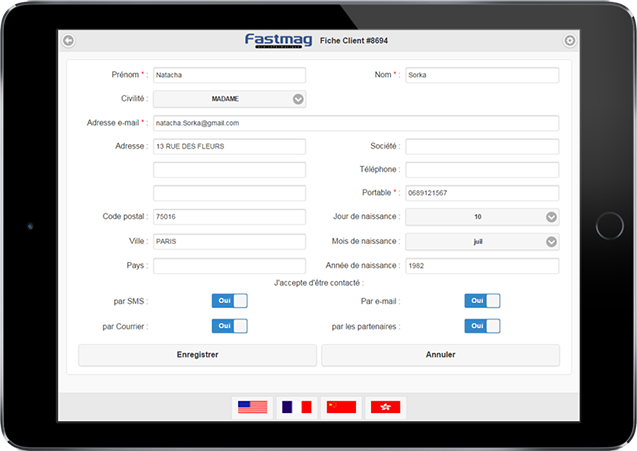Focus the Adresse e-mail input field
Screen dimensions: 637x451
tap(355, 123)
